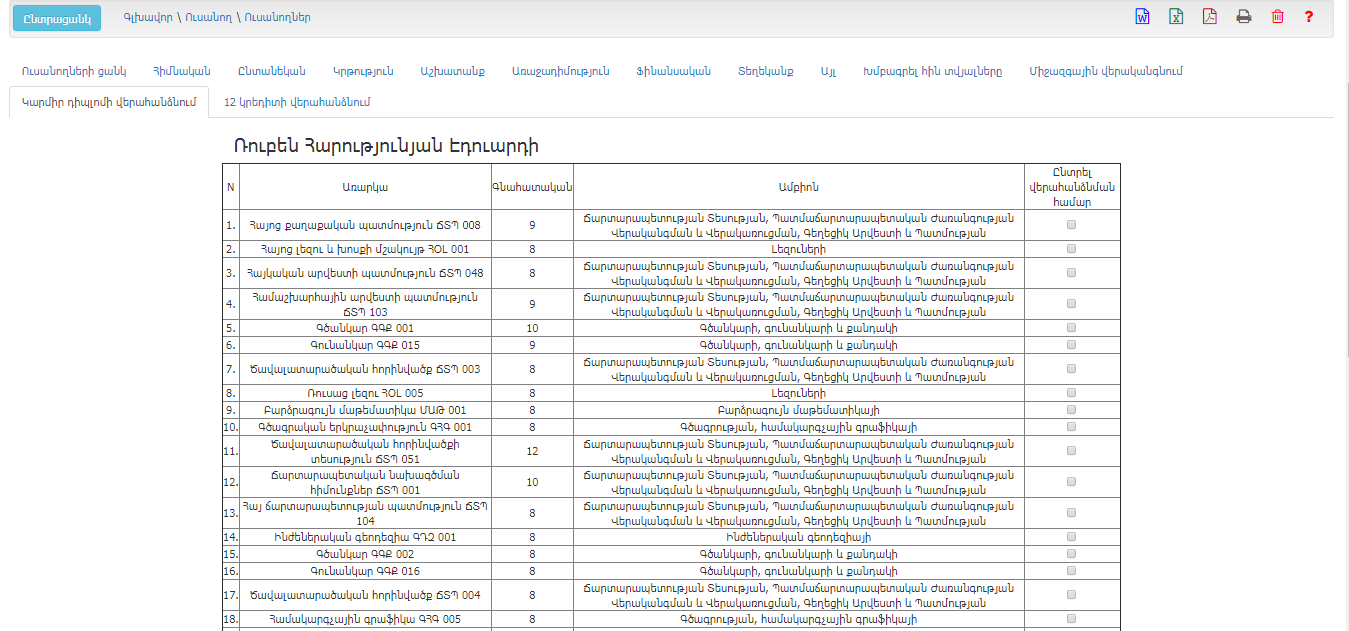Toggle checkbox for row 8 Ռուսաց լեզու

tap(1072, 393)
